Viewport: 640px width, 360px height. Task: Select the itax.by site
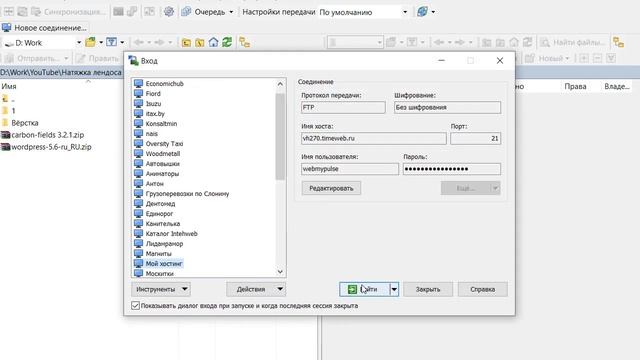click(x=155, y=113)
